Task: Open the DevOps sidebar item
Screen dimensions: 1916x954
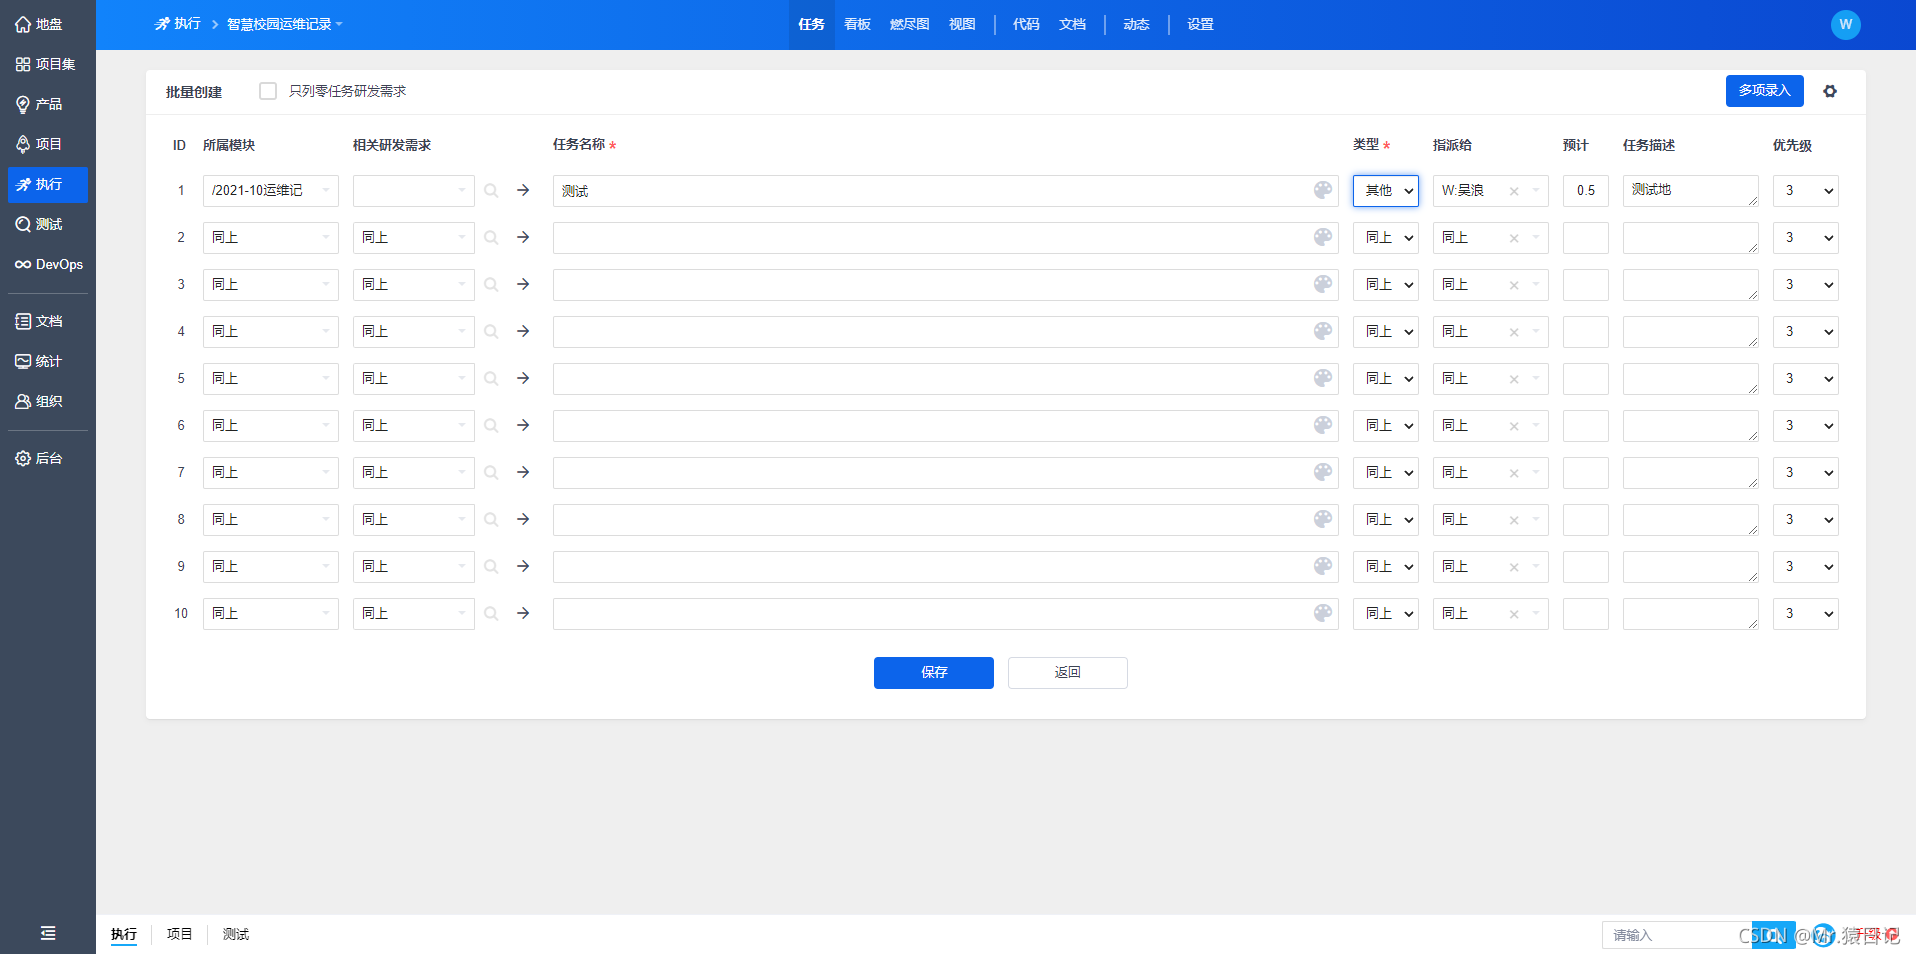Action: click(47, 264)
